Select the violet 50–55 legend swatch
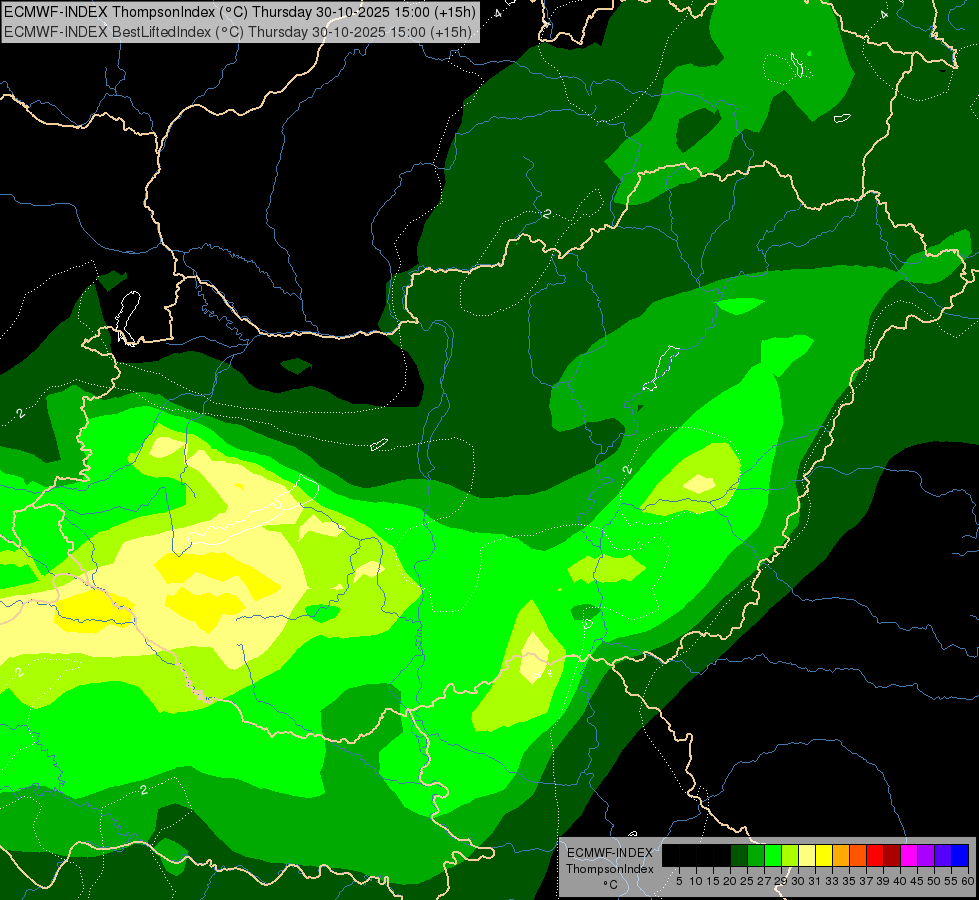This screenshot has height=900, width=979. tap(943, 855)
